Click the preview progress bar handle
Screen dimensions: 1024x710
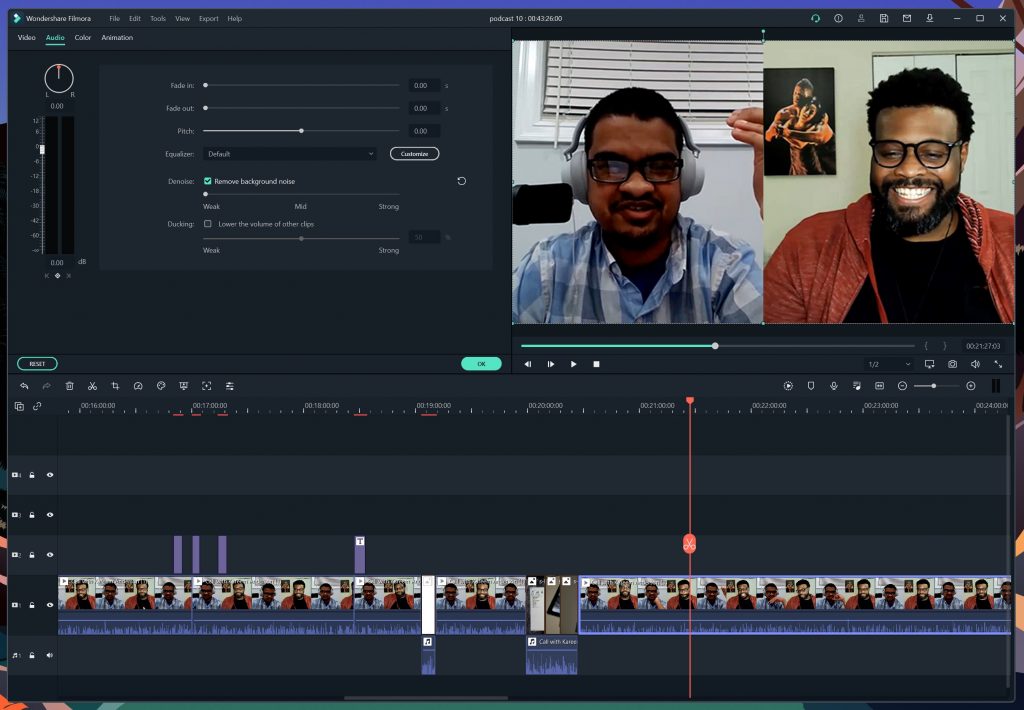[x=715, y=346]
